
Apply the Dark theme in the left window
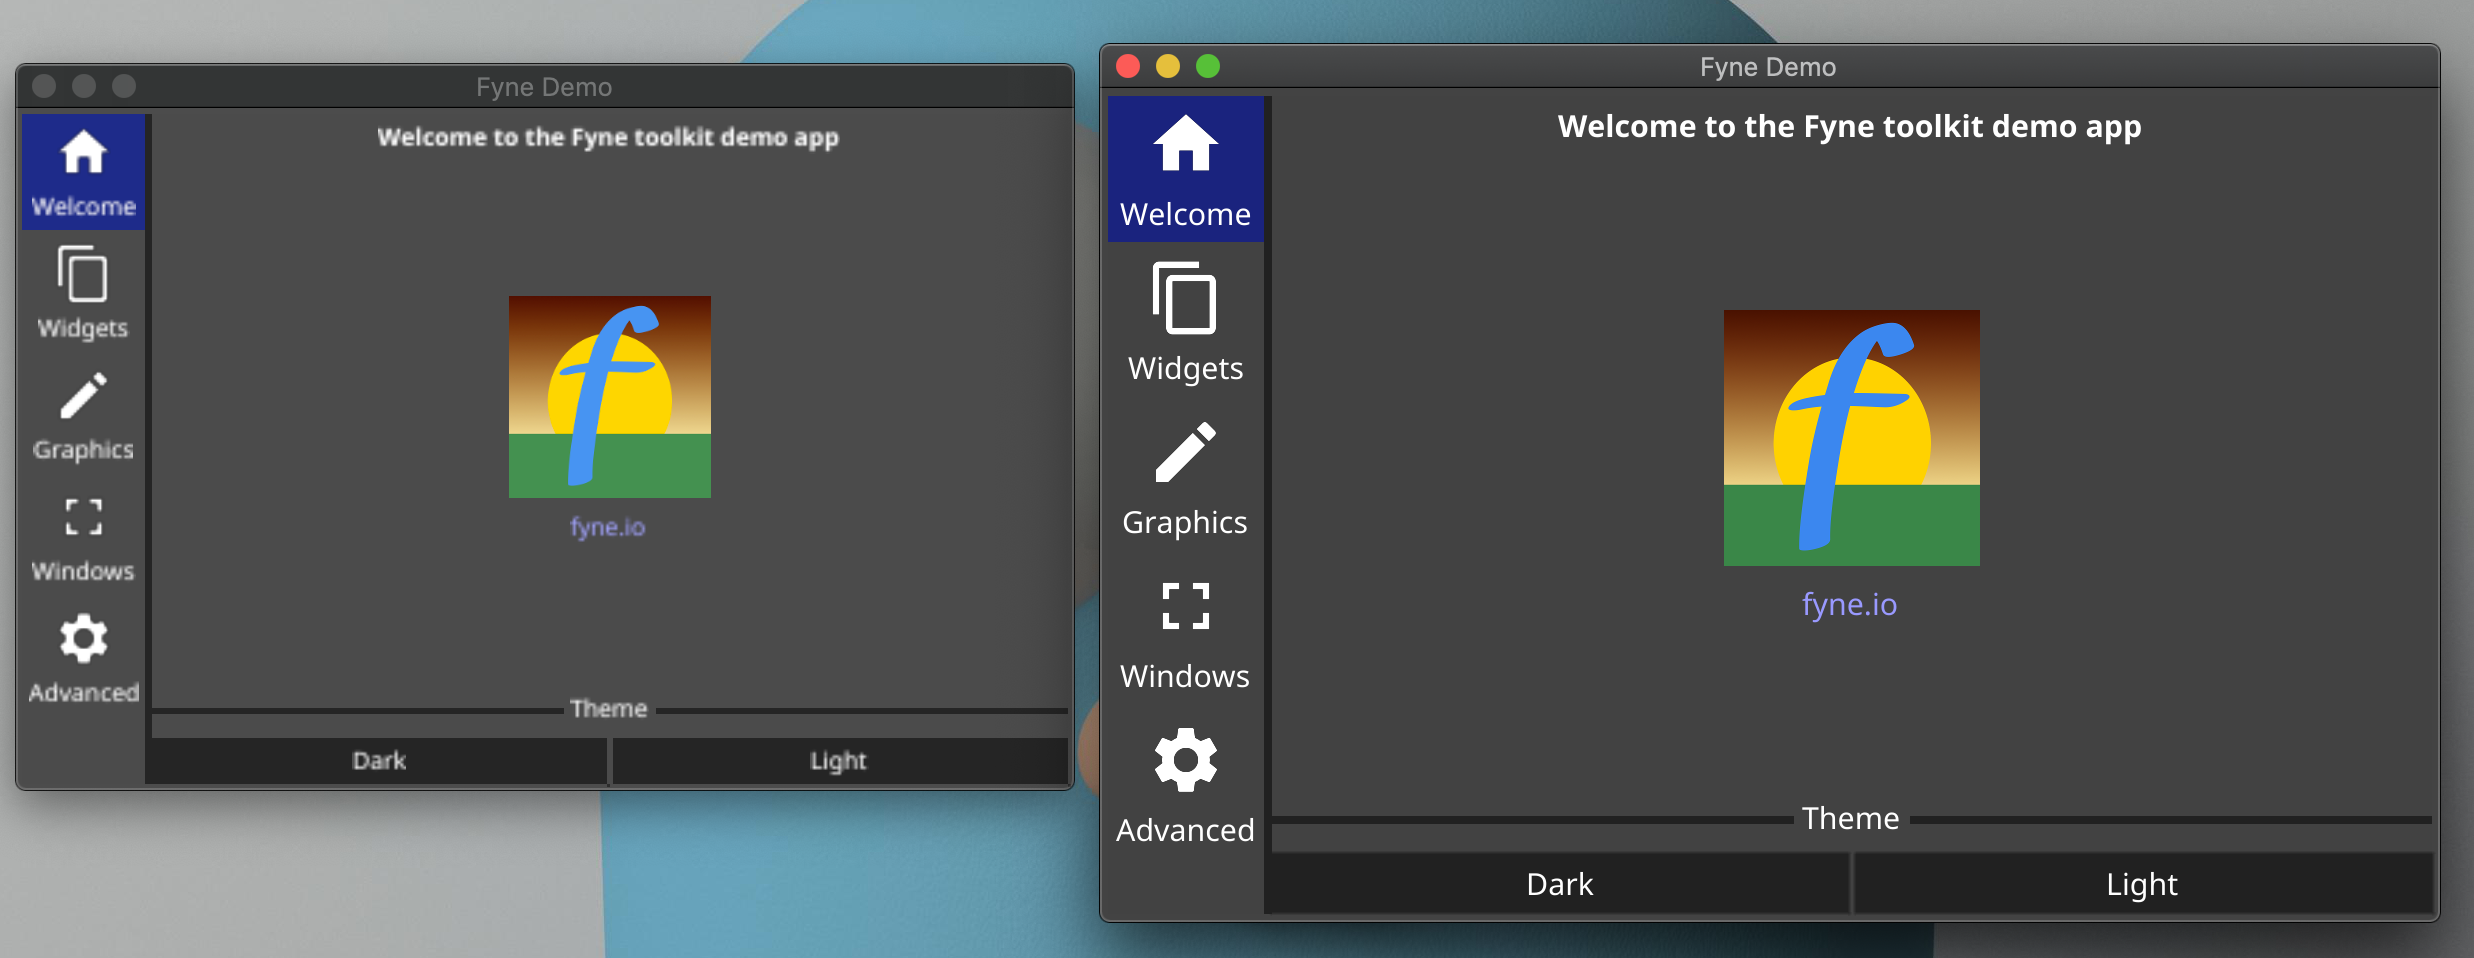[x=379, y=761]
